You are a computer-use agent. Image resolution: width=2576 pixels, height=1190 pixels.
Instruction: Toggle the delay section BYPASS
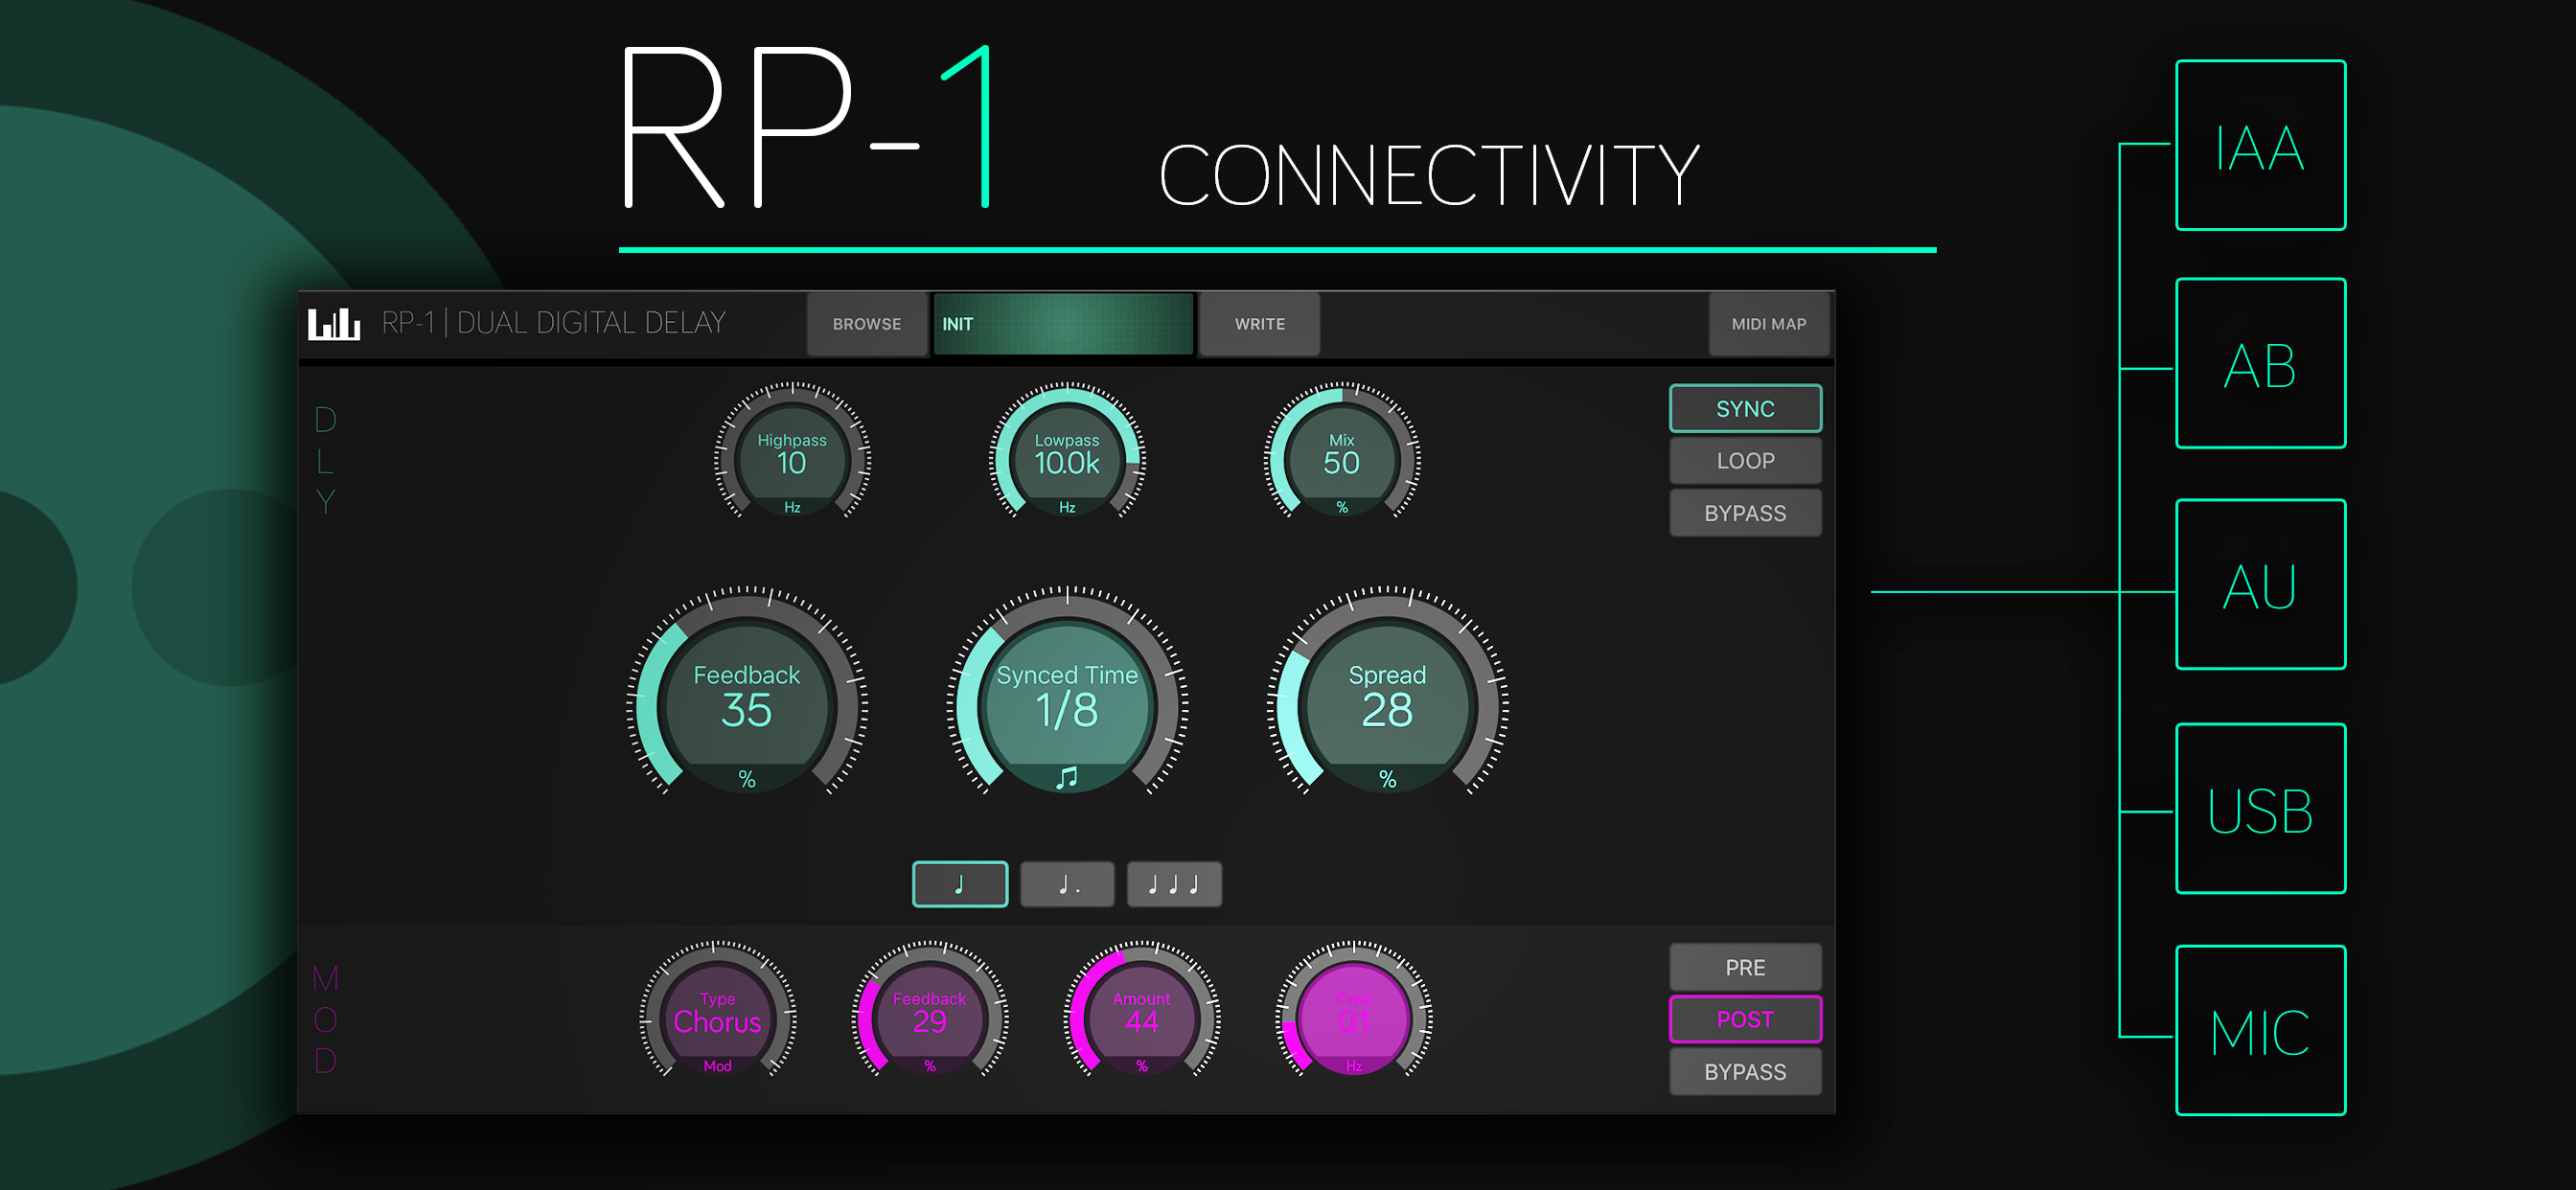(x=1744, y=513)
